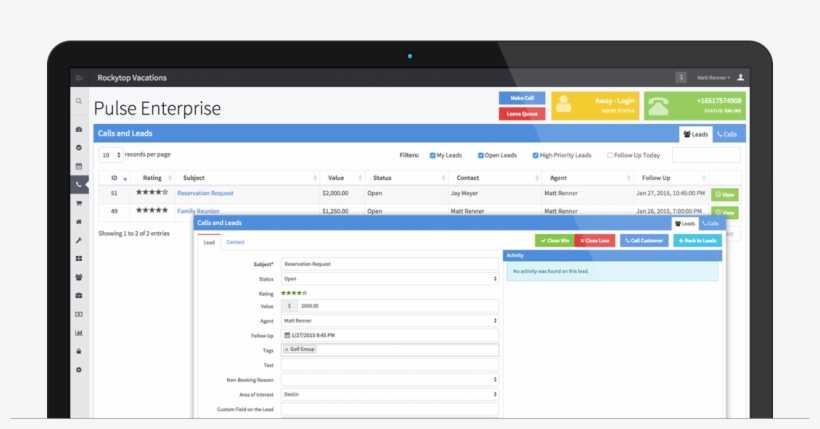
Task: Open the wrench maintenance icon in sidebar
Action: (79, 240)
